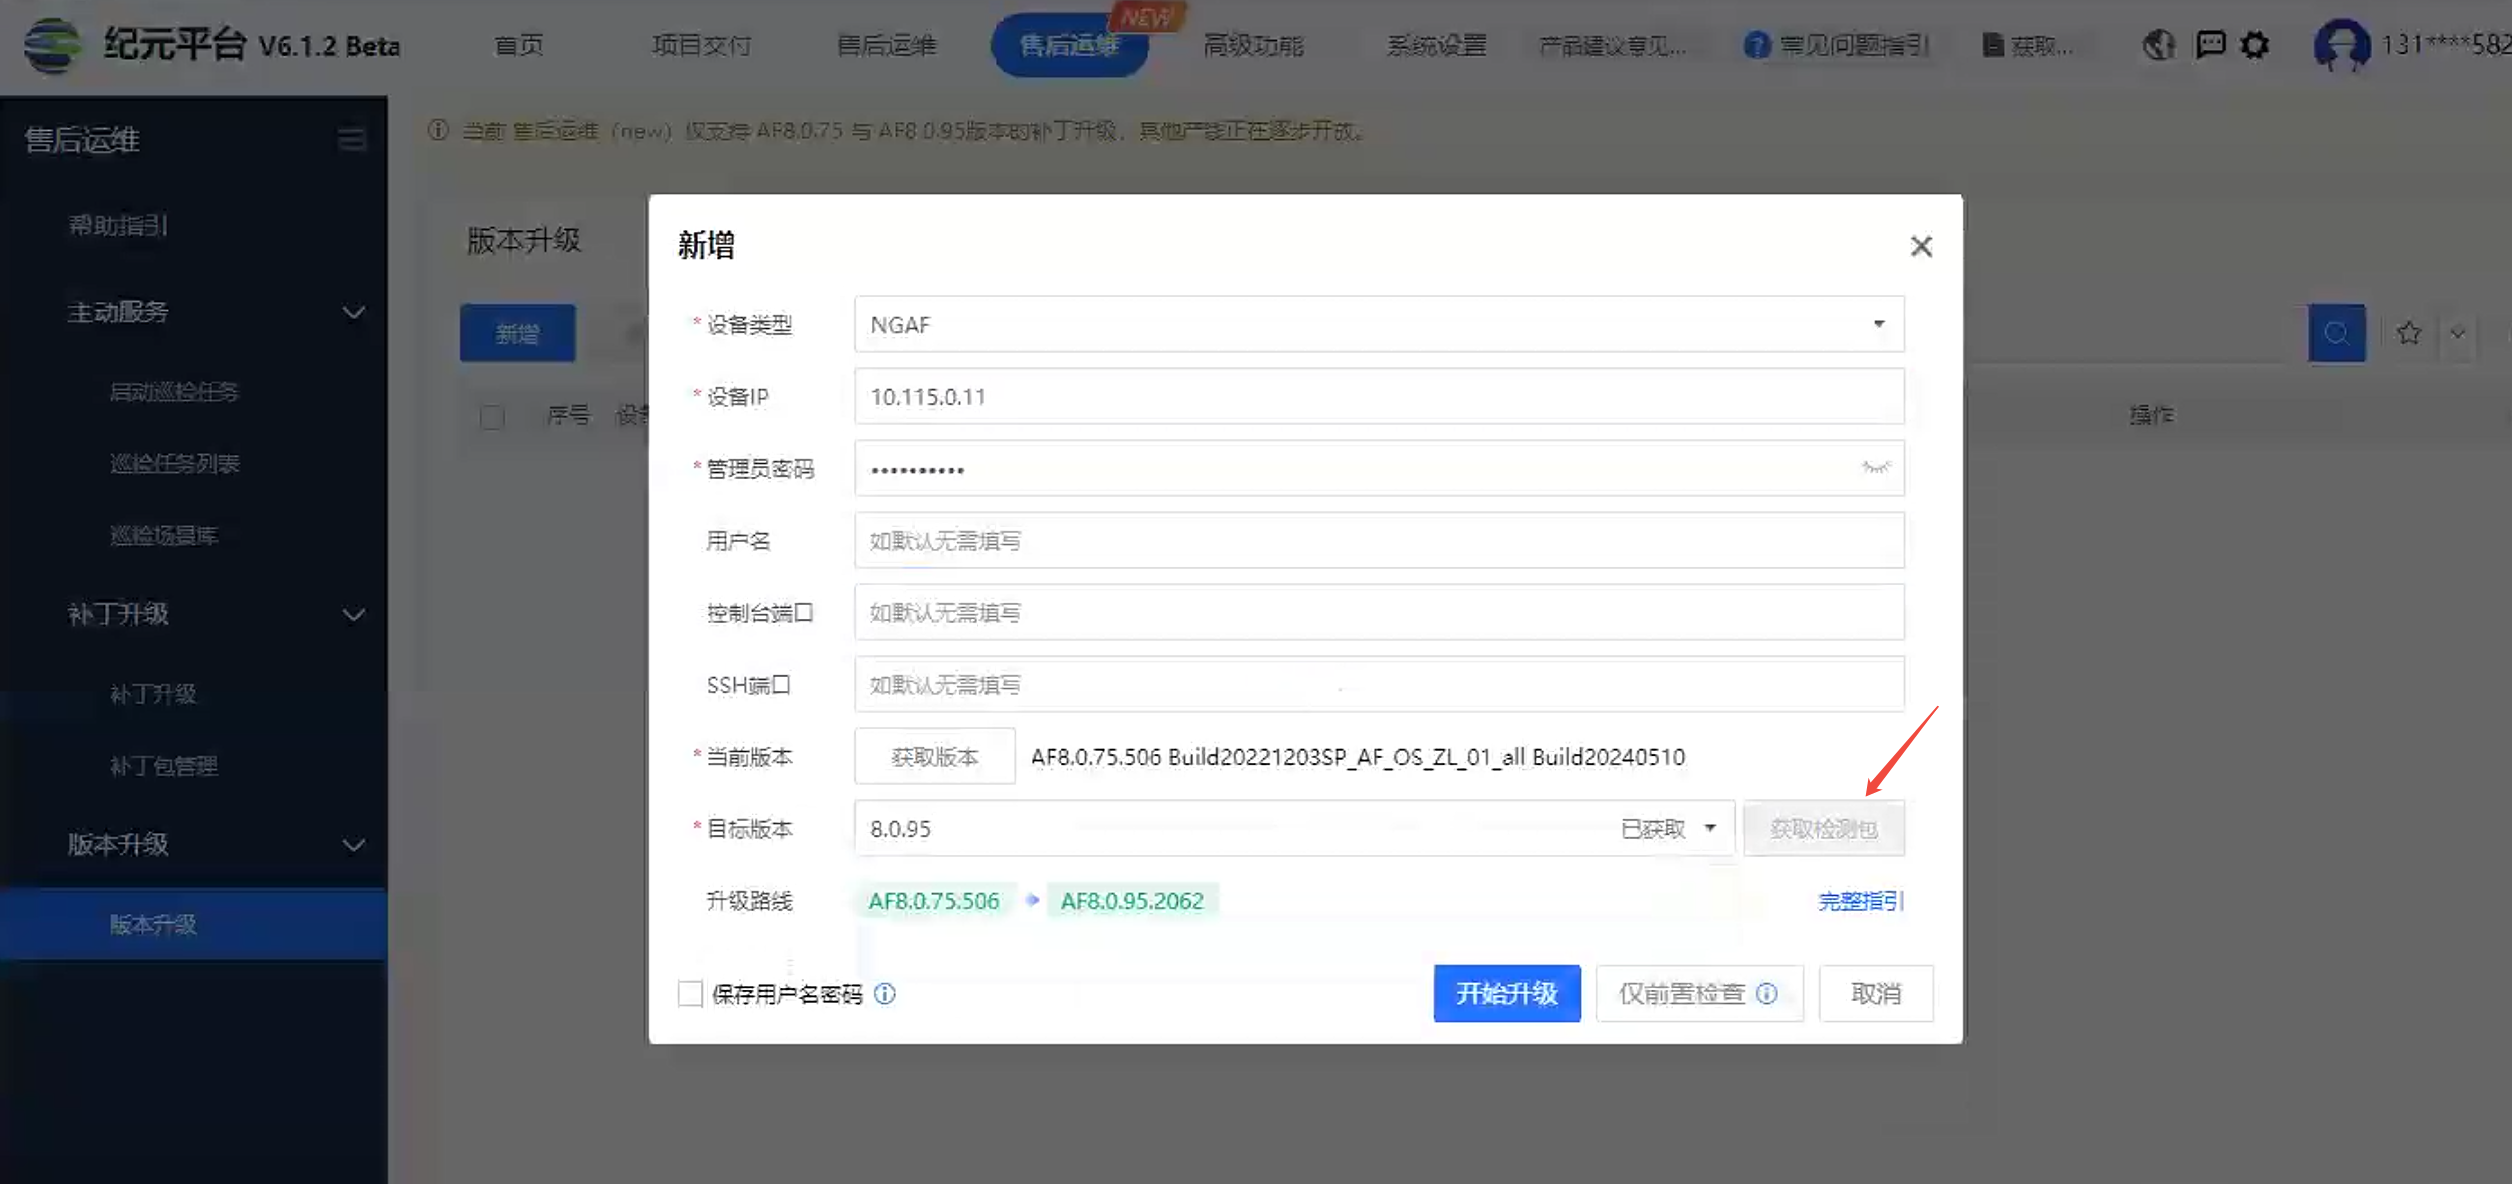Open the chat message icon in header
Image resolution: width=2512 pixels, height=1184 pixels.
pos(2209,45)
